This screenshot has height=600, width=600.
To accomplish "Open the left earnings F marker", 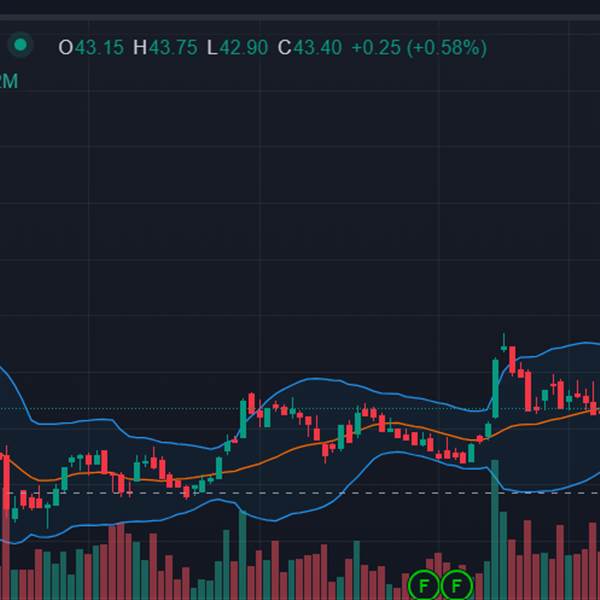I will (424, 585).
